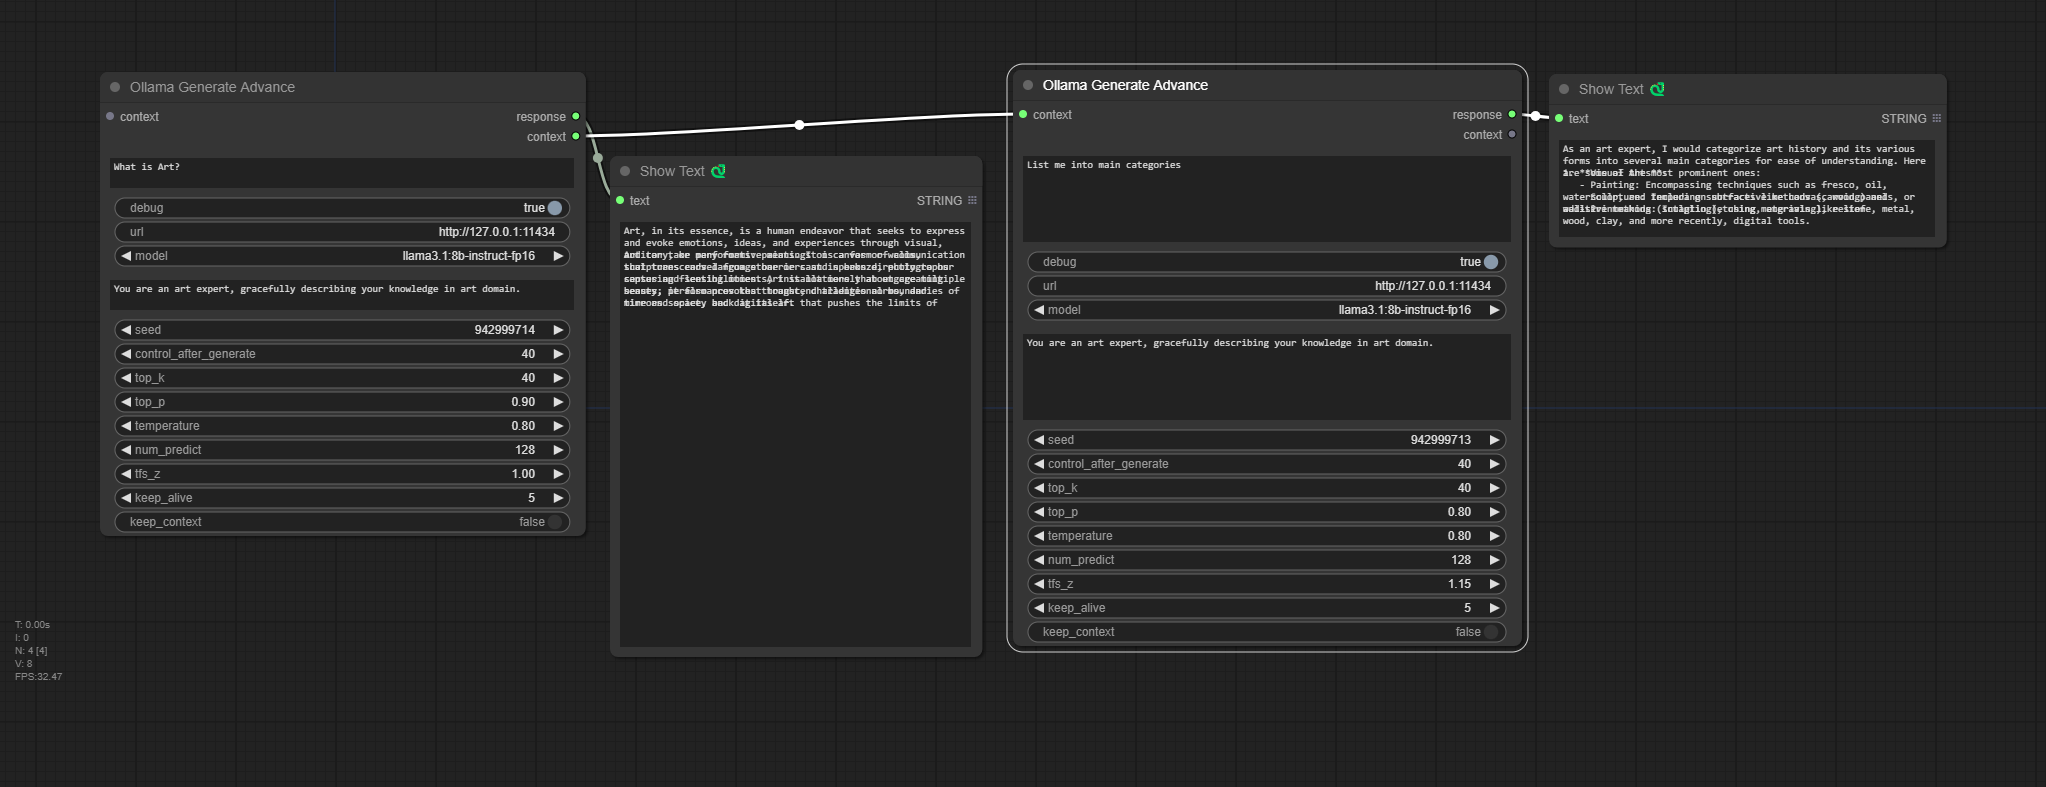Toggle debug switch in the selected Ollama node
2046x787 pixels.
[x=1491, y=262]
